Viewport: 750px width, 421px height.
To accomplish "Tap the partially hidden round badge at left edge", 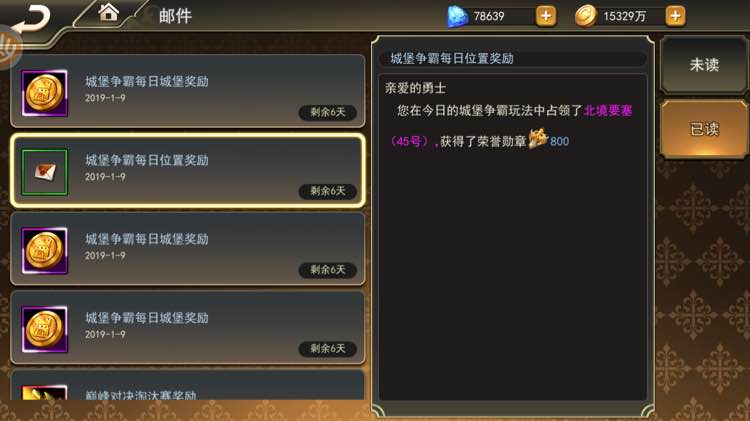I will pyautogui.click(x=10, y=48).
